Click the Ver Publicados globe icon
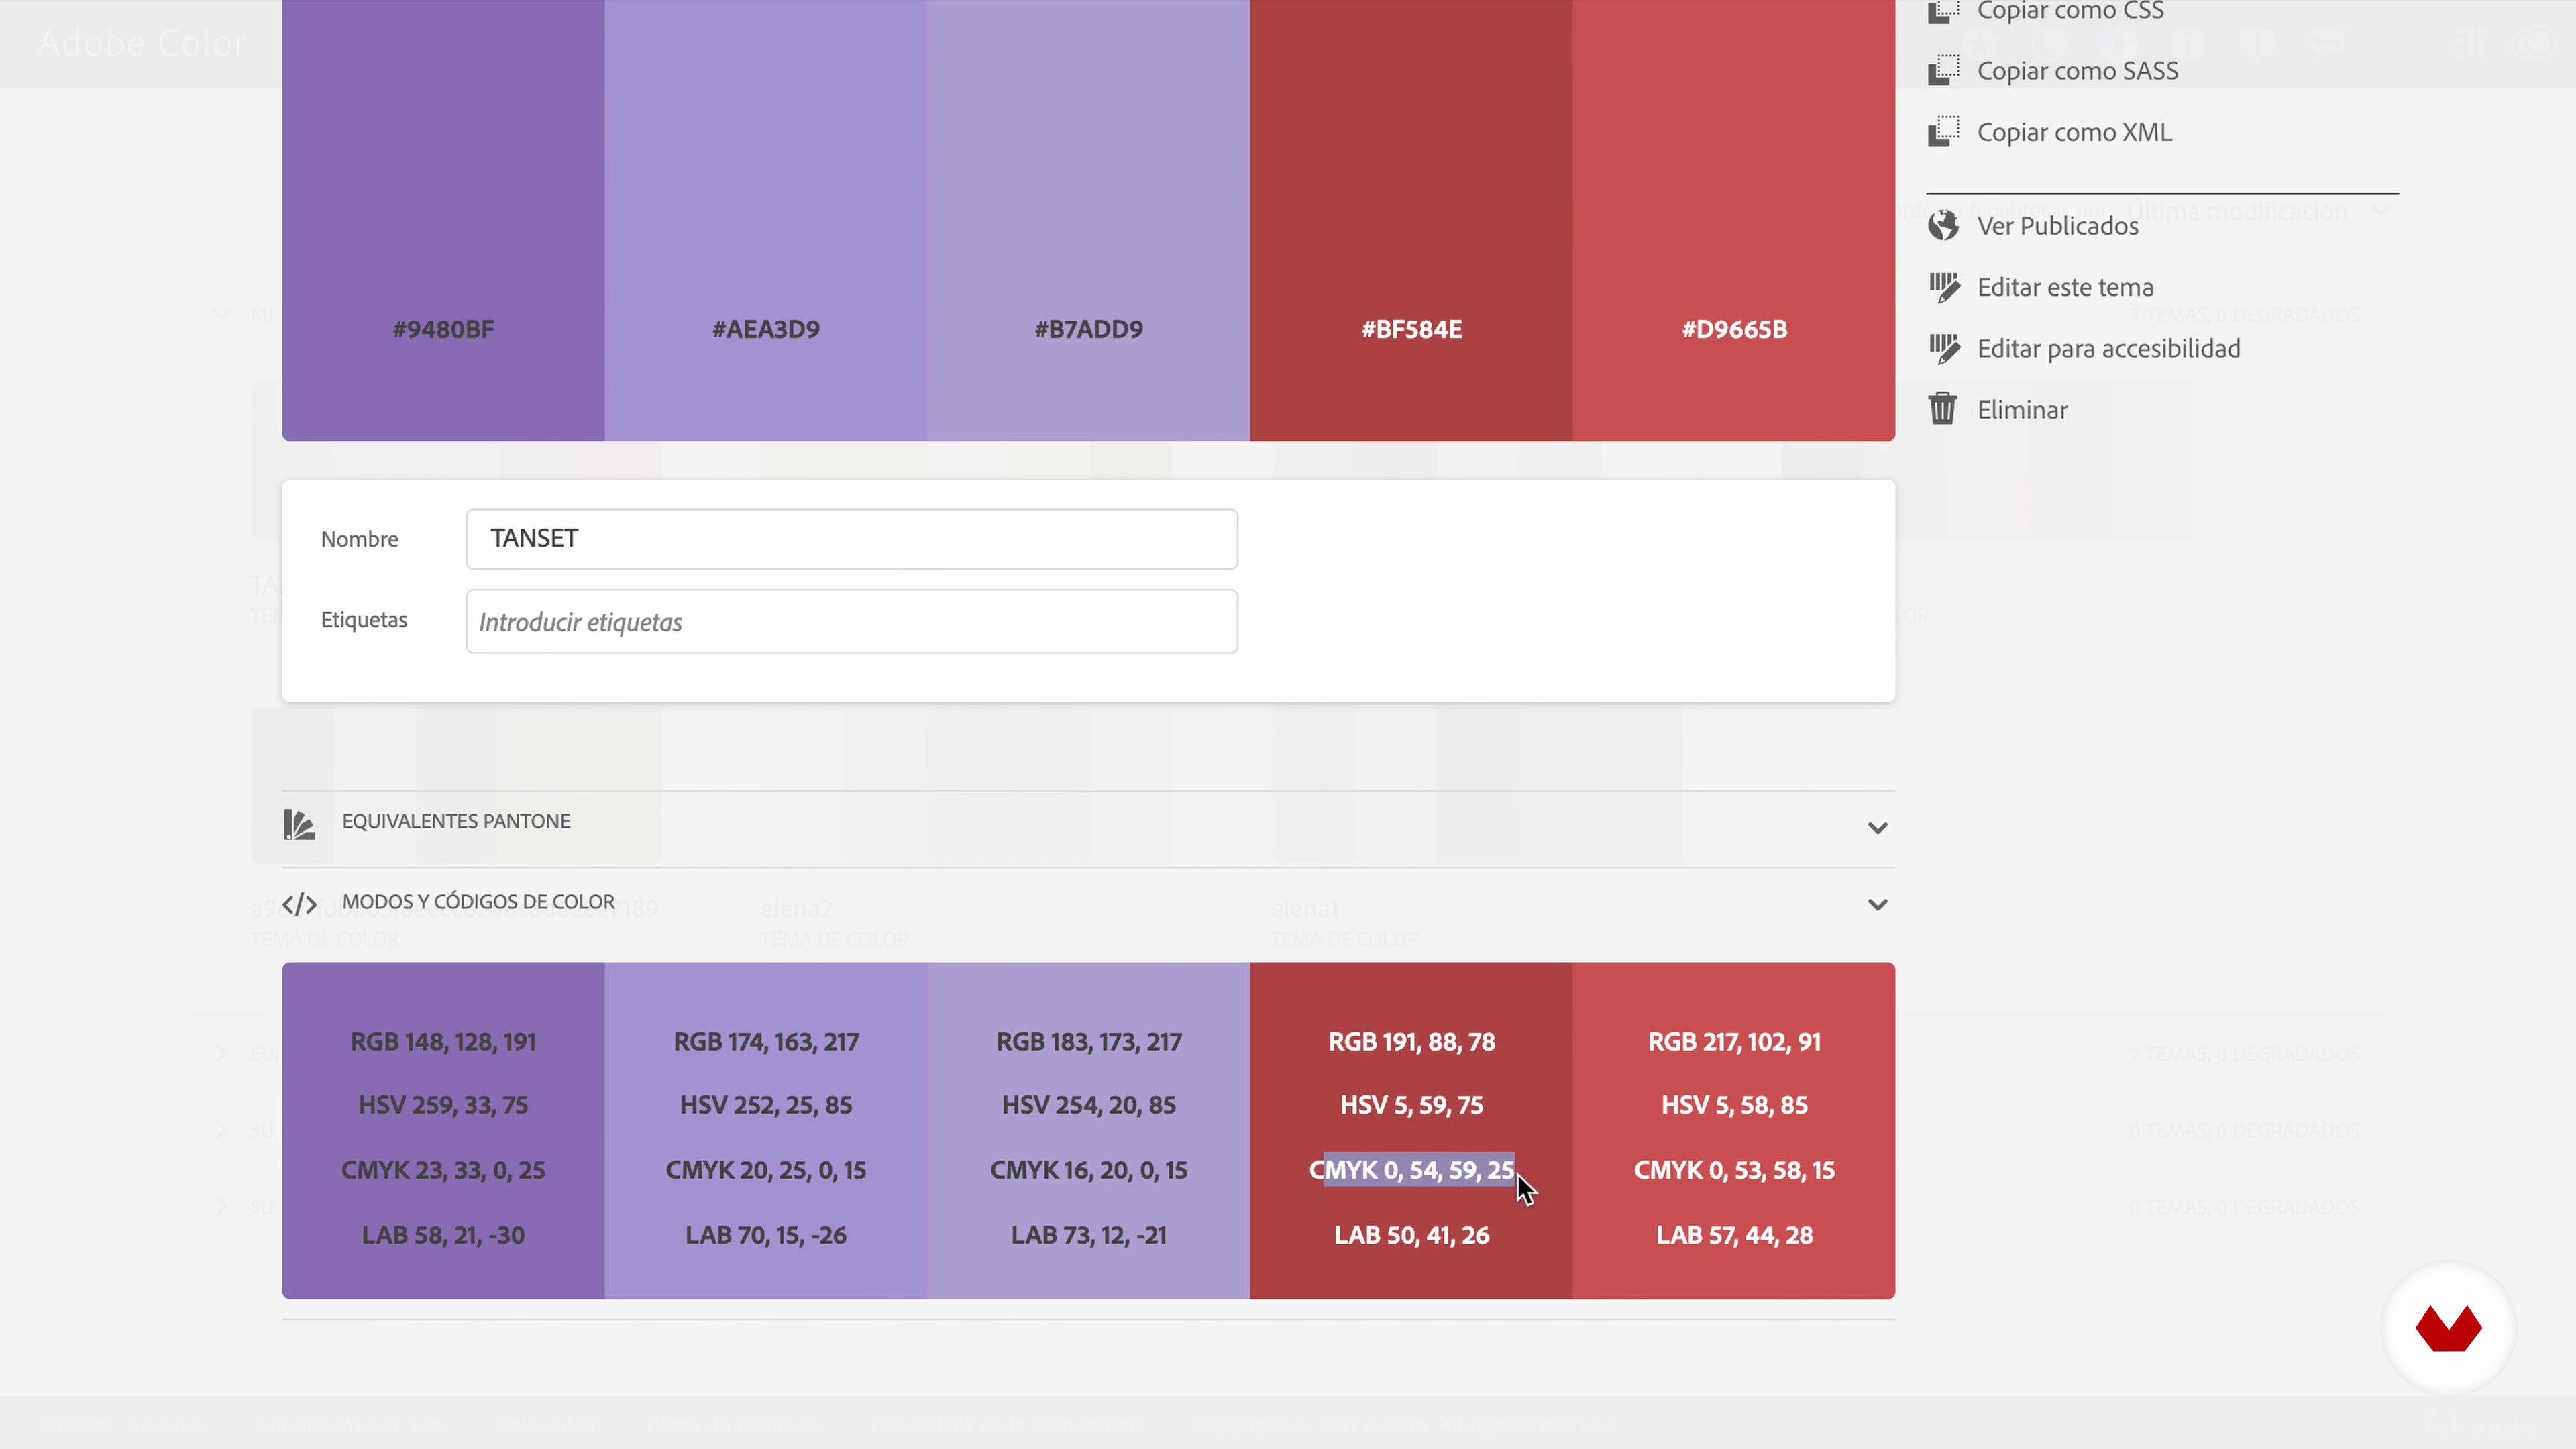 pos(1943,226)
